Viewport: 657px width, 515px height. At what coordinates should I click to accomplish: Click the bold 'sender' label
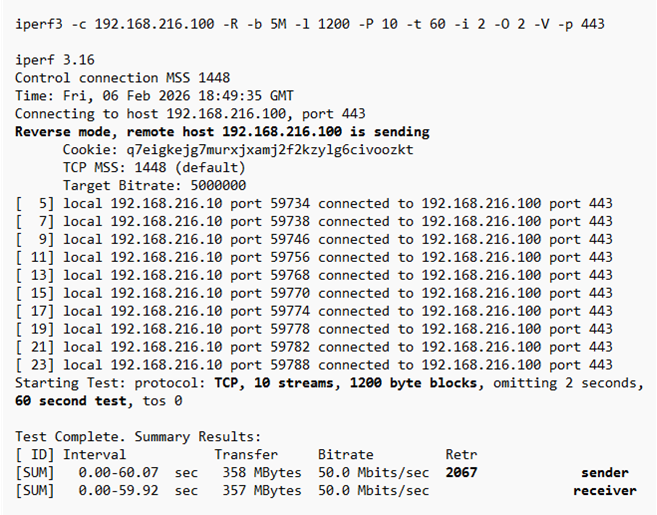(605, 473)
